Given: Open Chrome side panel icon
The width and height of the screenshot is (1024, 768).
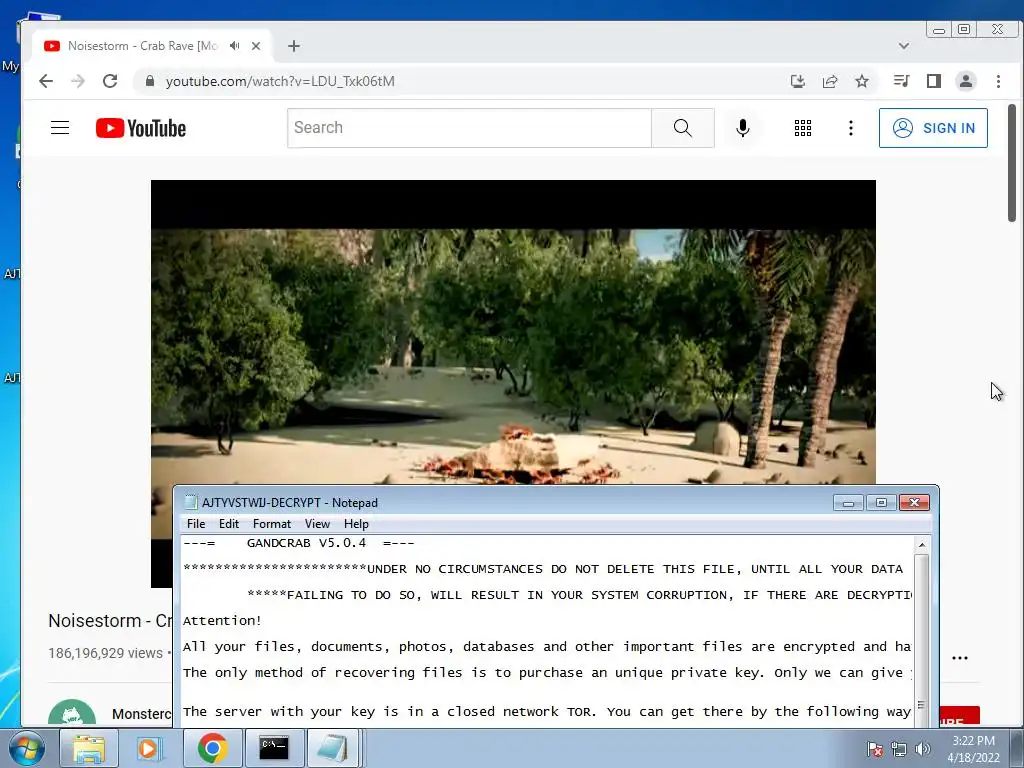Looking at the screenshot, I should click(x=934, y=81).
